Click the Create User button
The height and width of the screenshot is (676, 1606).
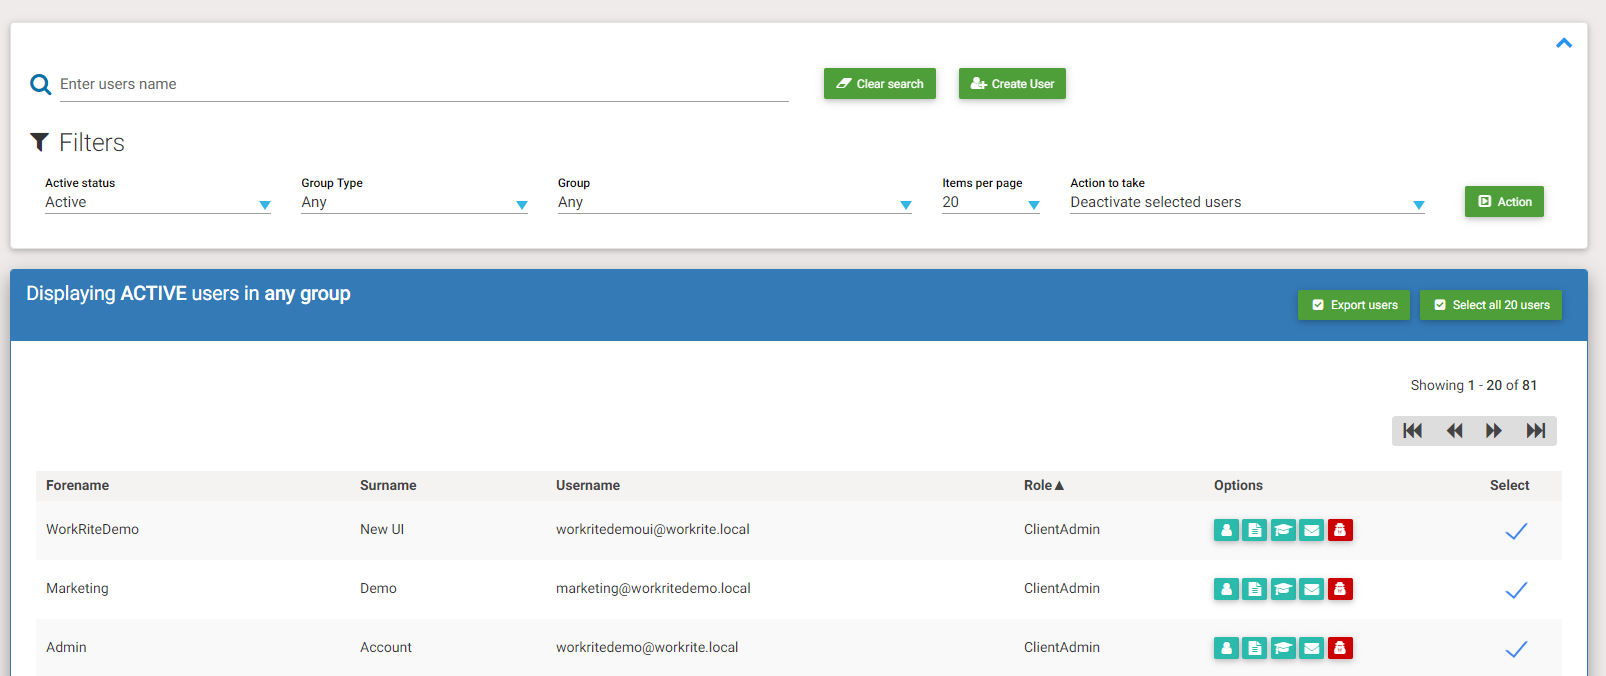(1012, 84)
